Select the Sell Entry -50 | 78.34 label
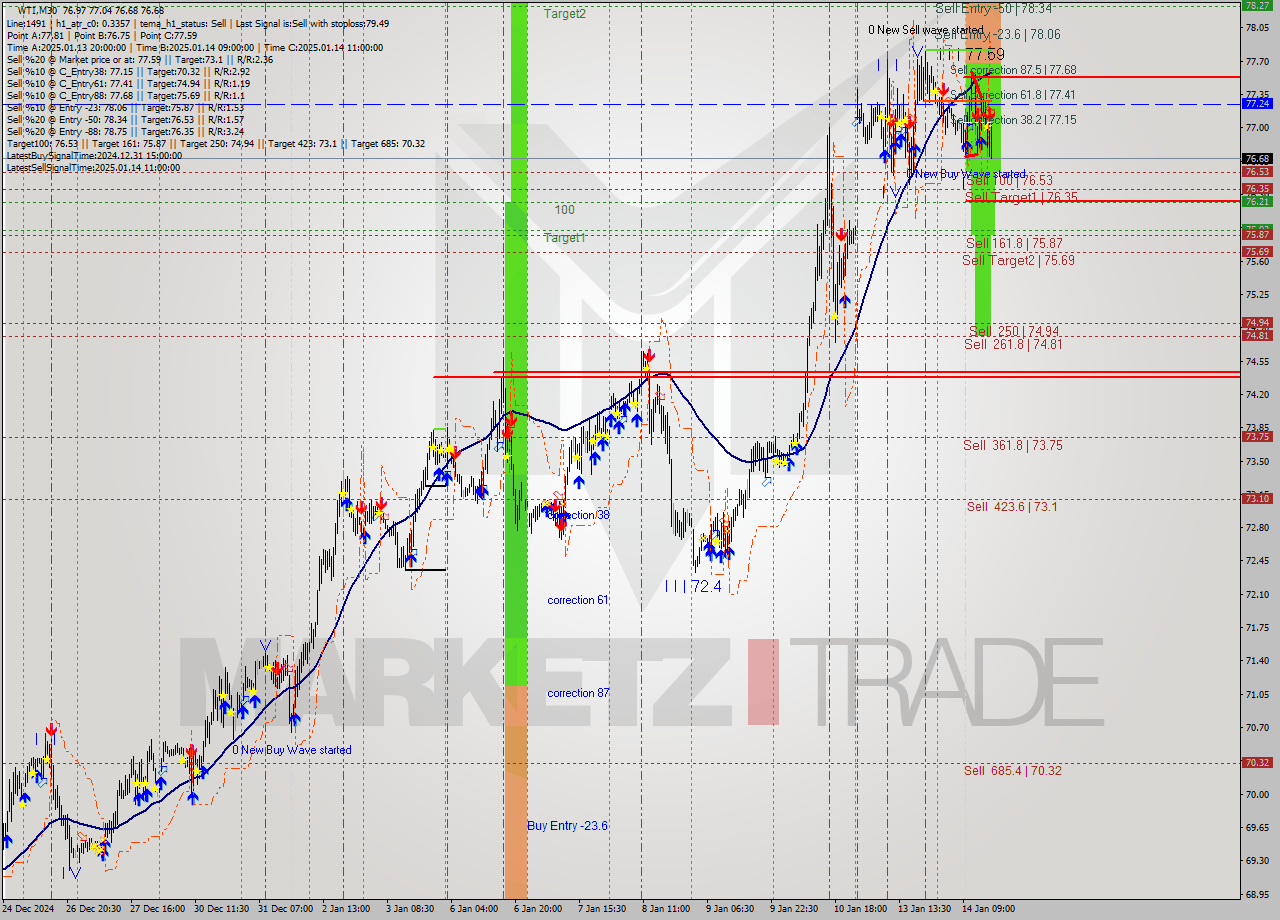Viewport: 1280px width, 920px height. coord(993,8)
